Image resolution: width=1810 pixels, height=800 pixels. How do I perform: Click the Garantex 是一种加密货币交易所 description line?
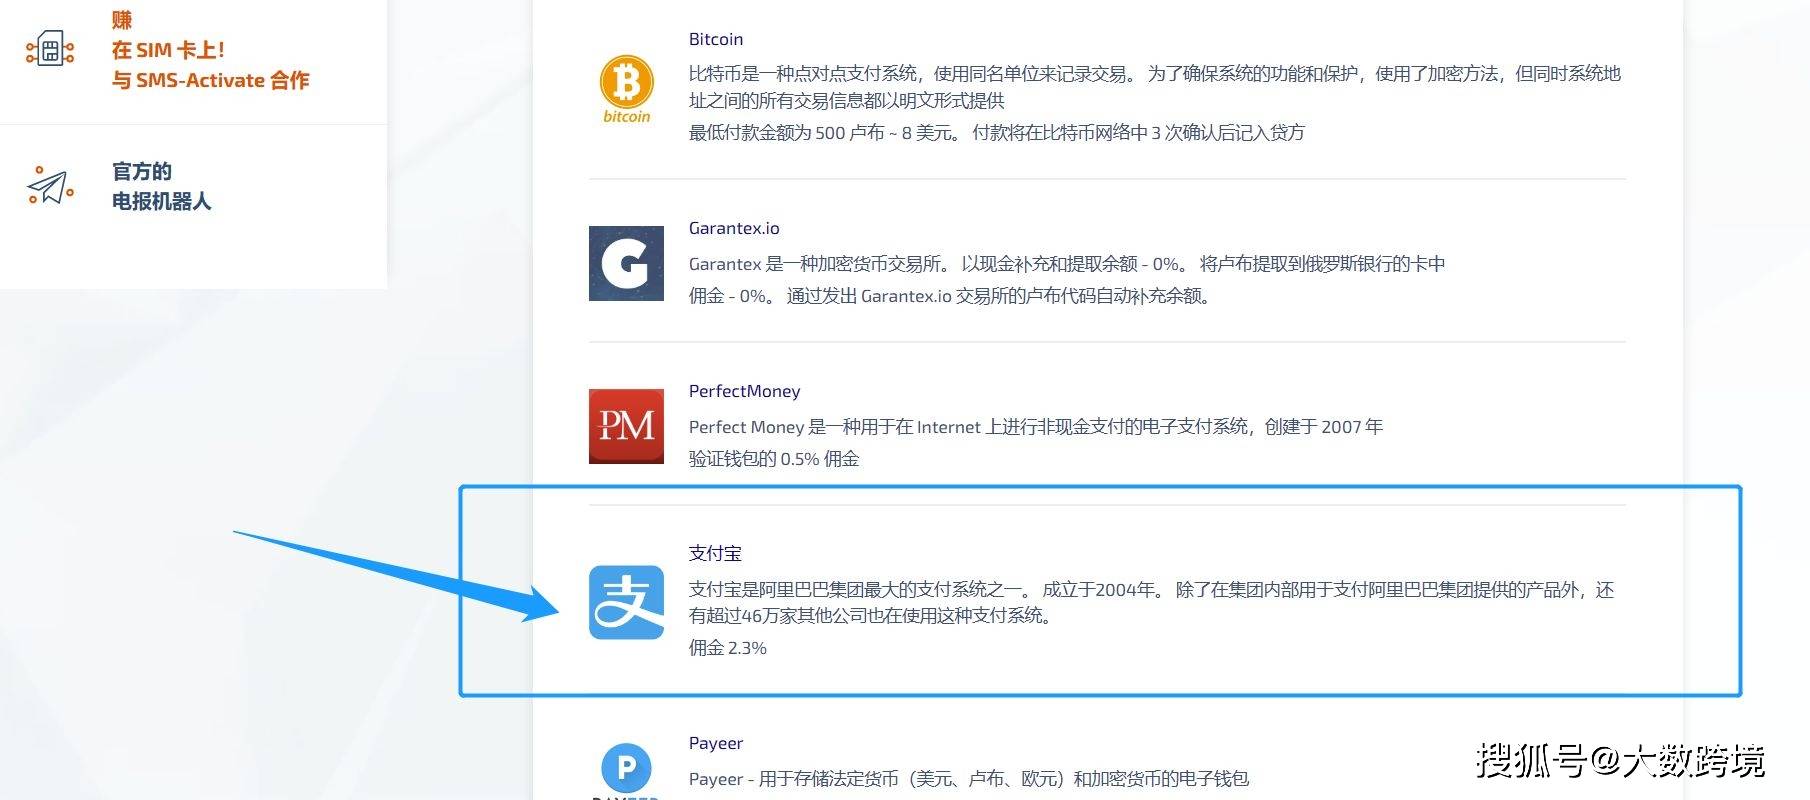[1067, 264]
